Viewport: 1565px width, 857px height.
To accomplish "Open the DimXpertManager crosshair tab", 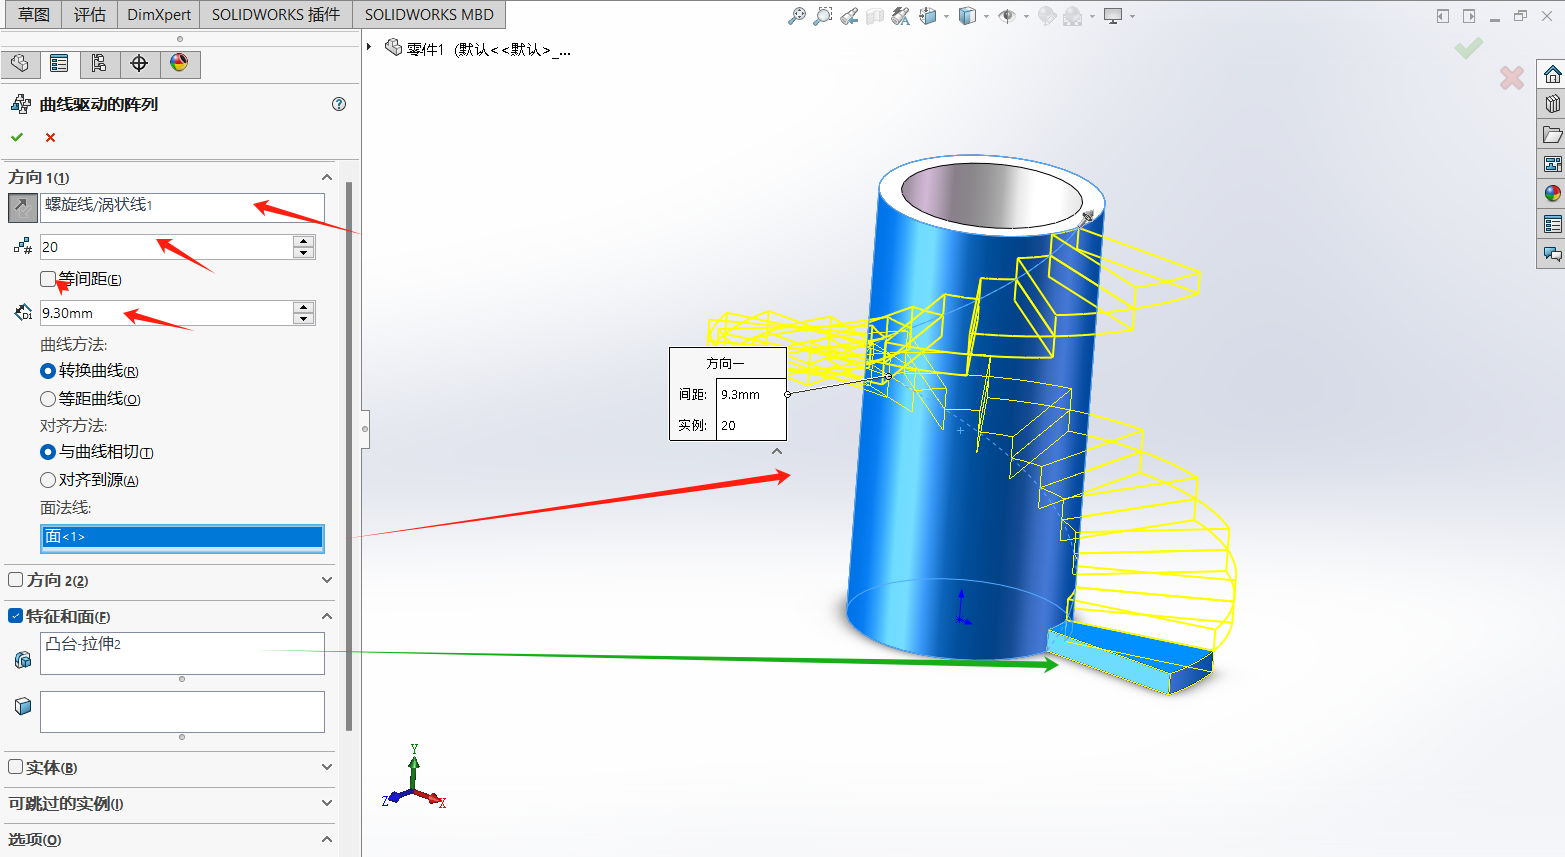I will point(139,64).
